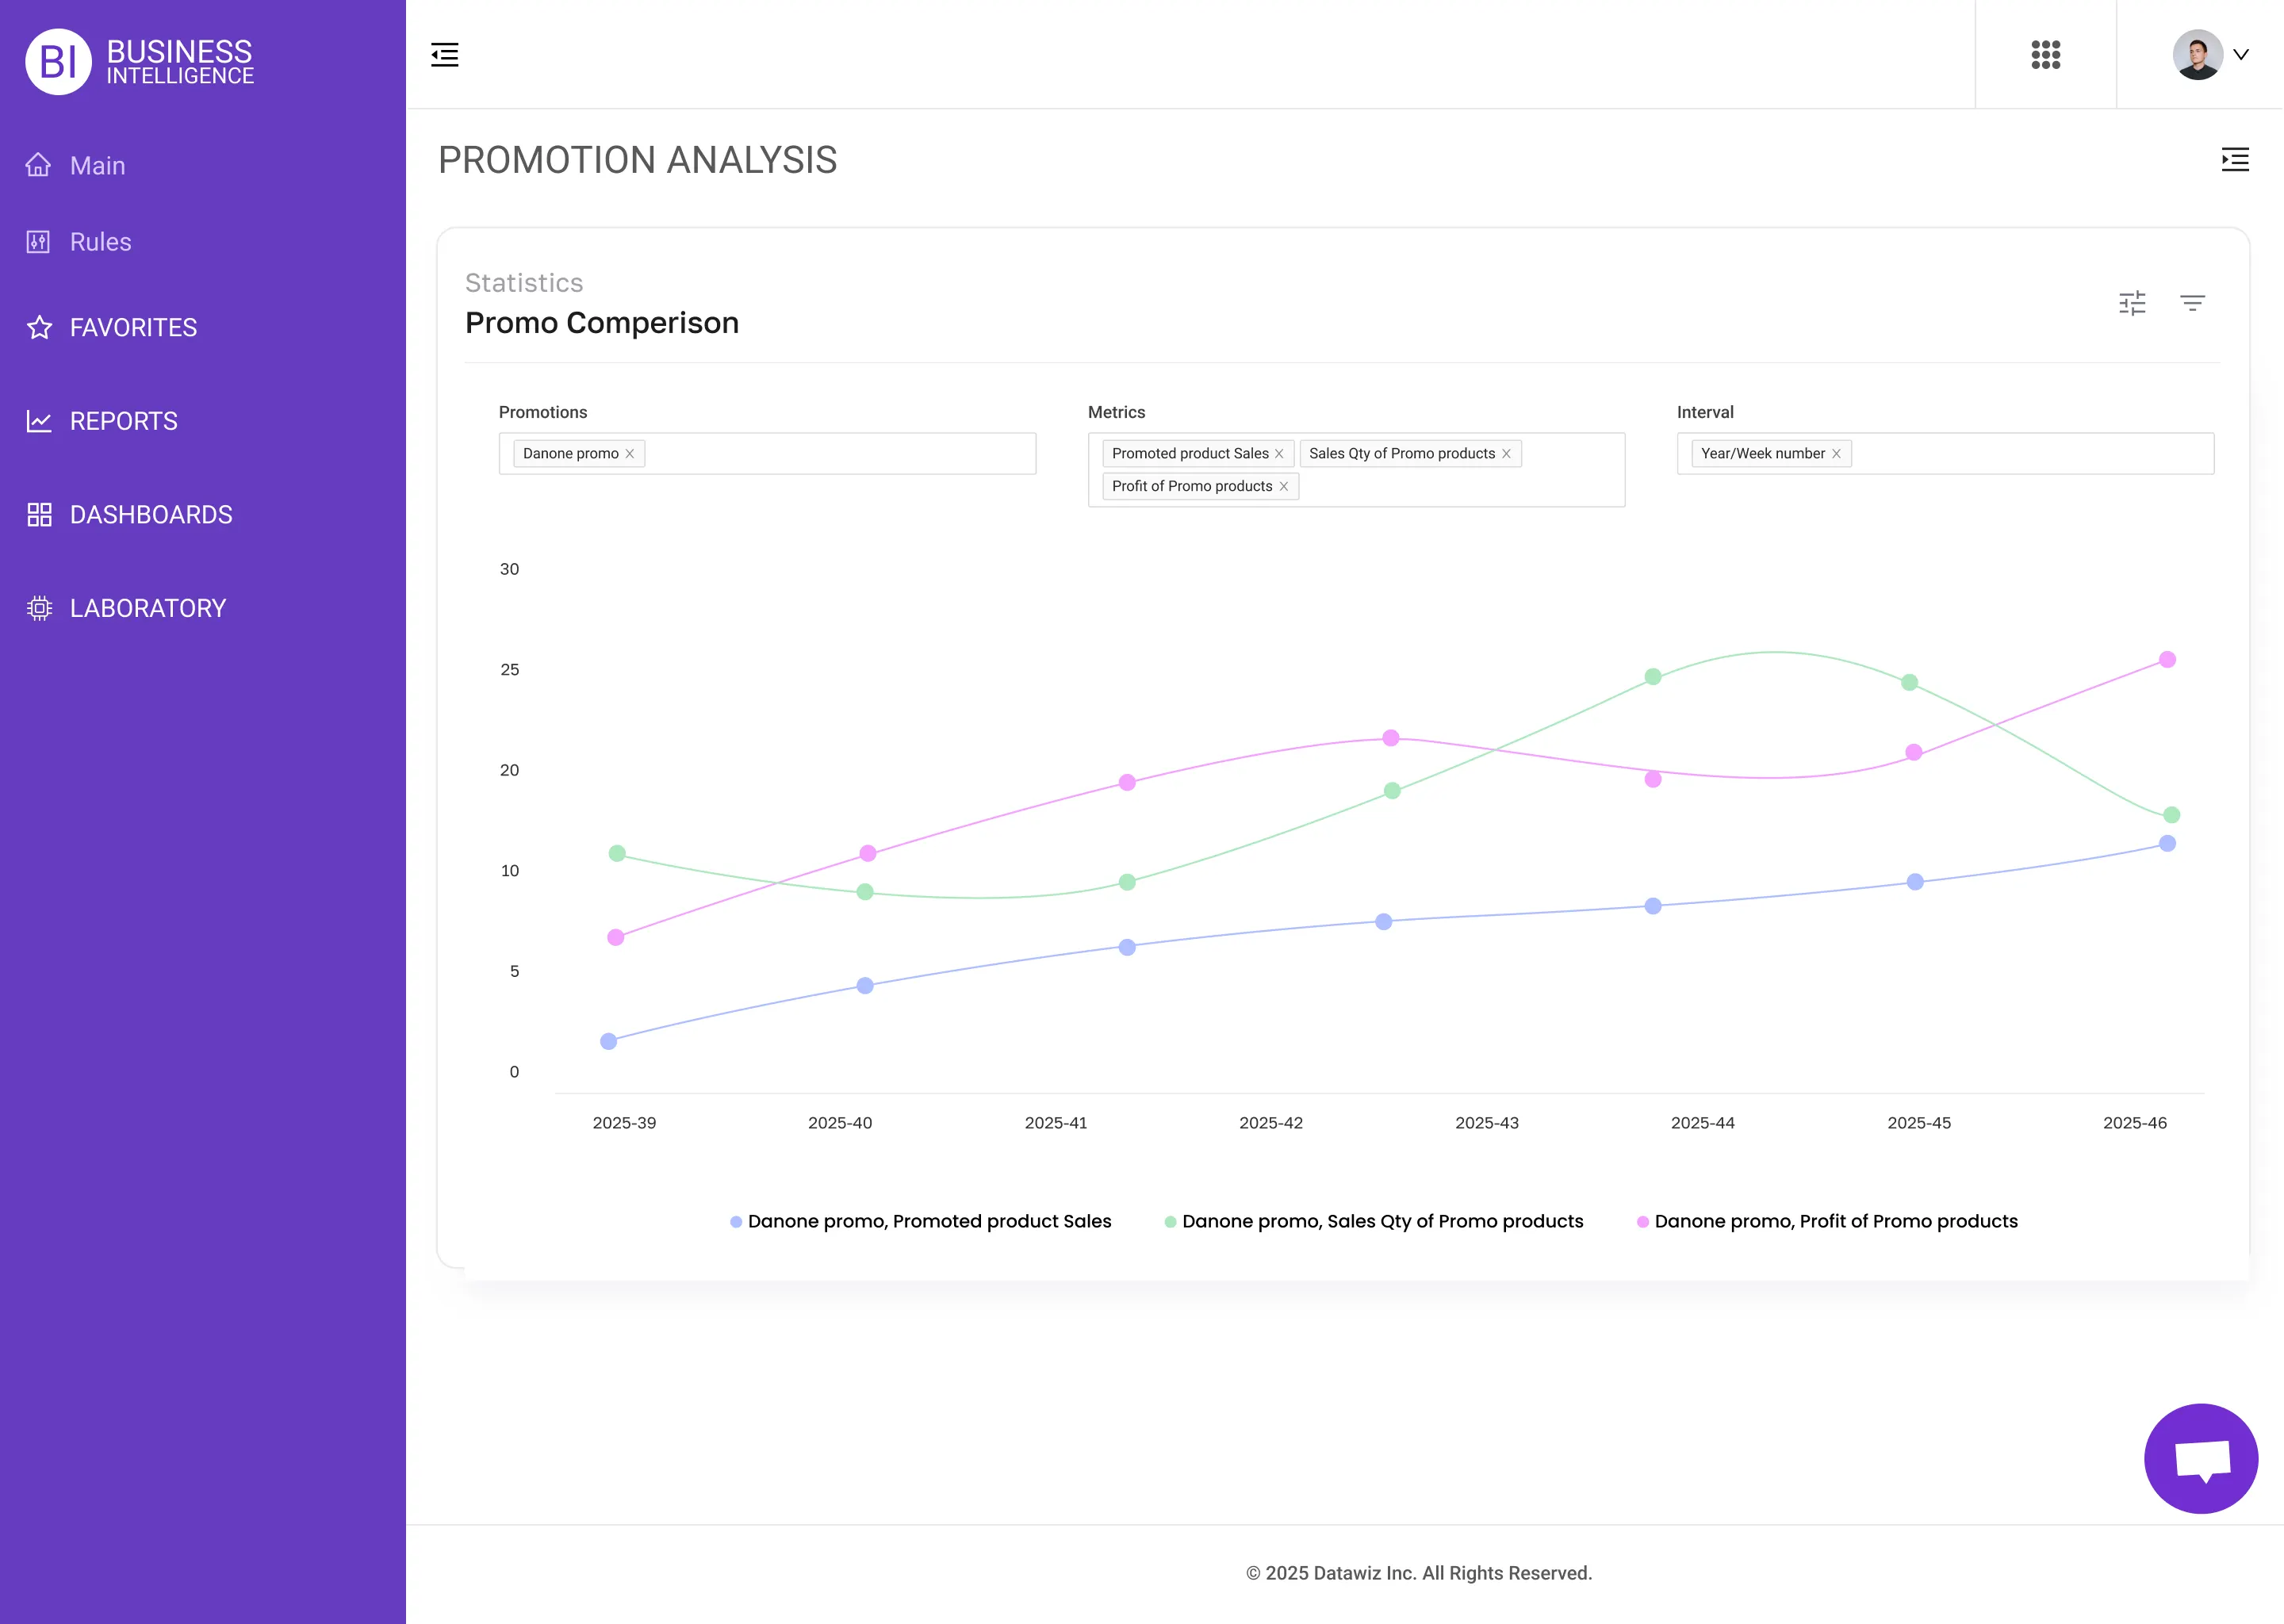Open chart settings sliders icon on Promo Comperison

tap(2133, 303)
